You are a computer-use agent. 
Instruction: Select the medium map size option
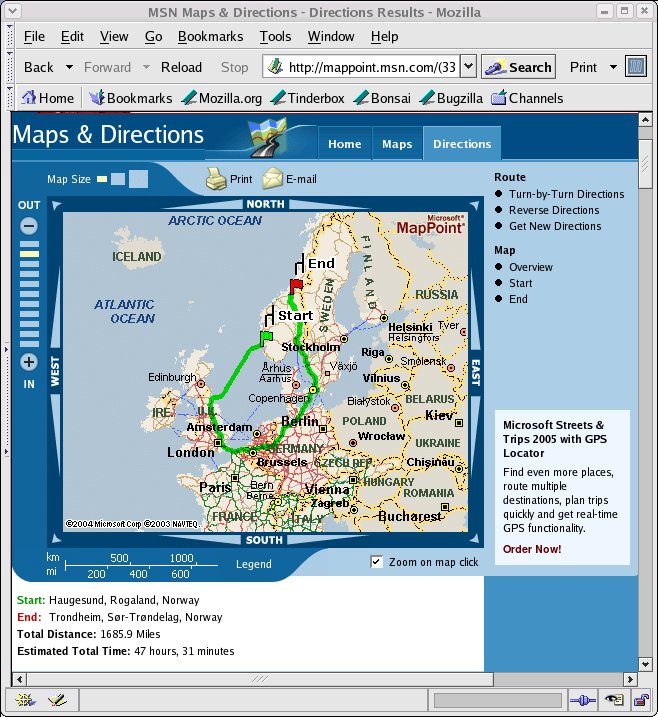coord(118,179)
